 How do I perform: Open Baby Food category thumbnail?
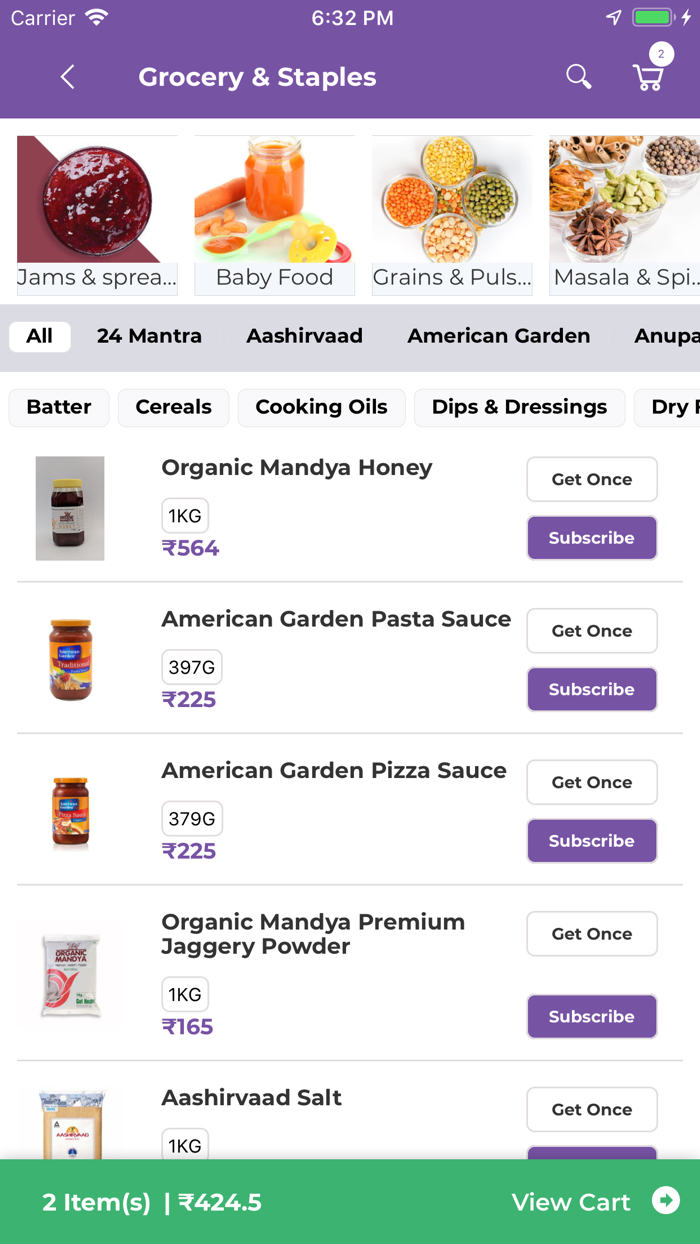(x=274, y=215)
